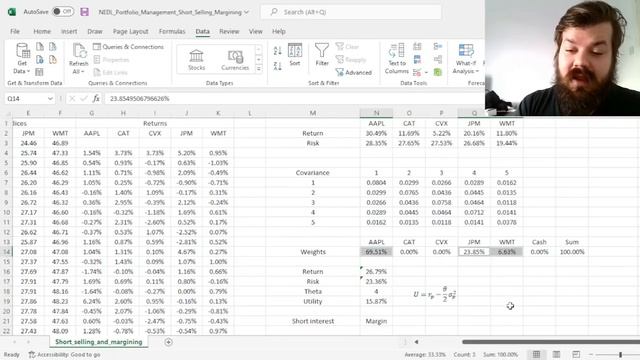Screen dimensions: 640x360
Task: Click Advanced filter option
Action: coord(353,72)
